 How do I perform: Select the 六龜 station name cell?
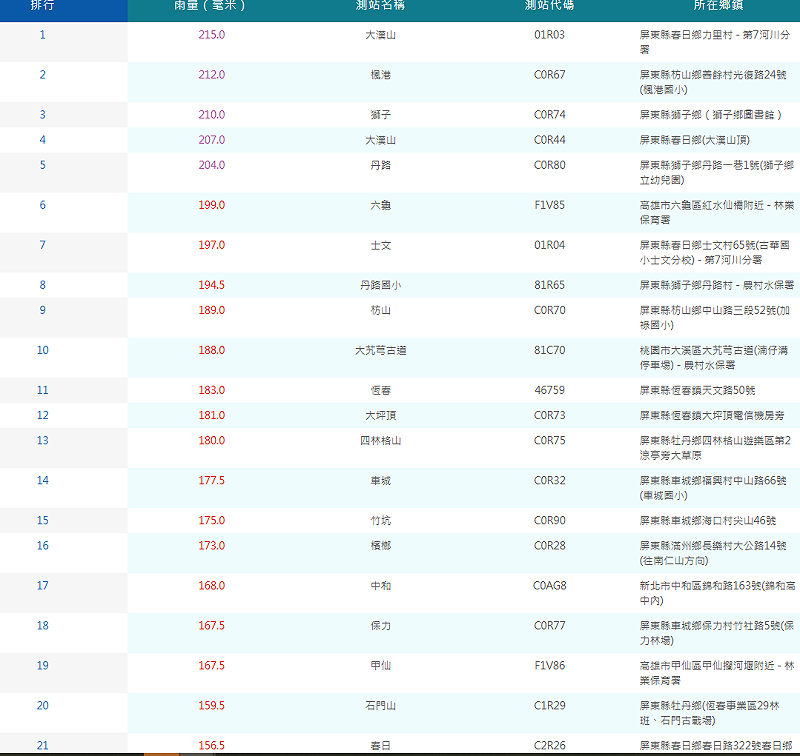[x=381, y=206]
